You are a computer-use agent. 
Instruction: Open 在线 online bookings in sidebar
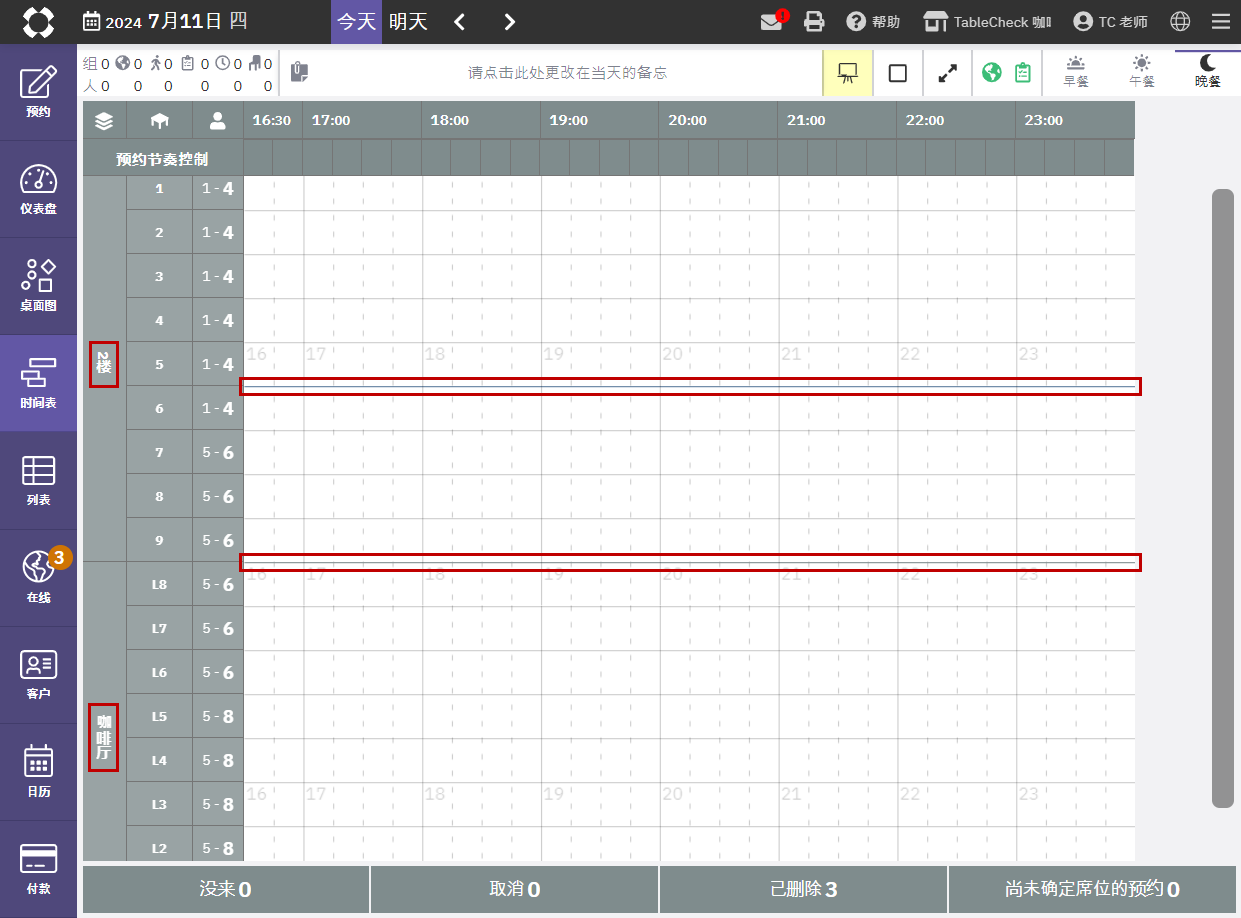pos(38,577)
